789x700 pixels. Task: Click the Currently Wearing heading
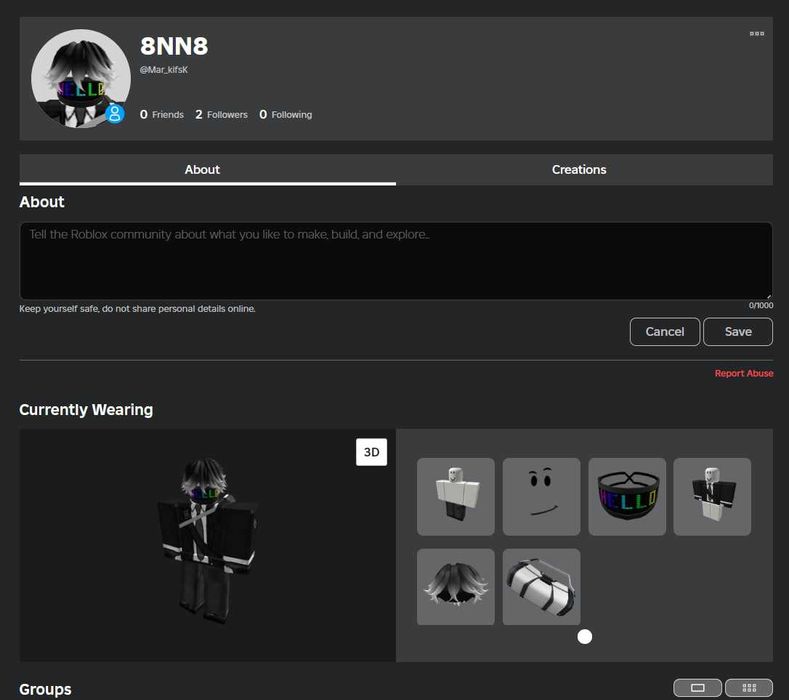click(x=86, y=410)
